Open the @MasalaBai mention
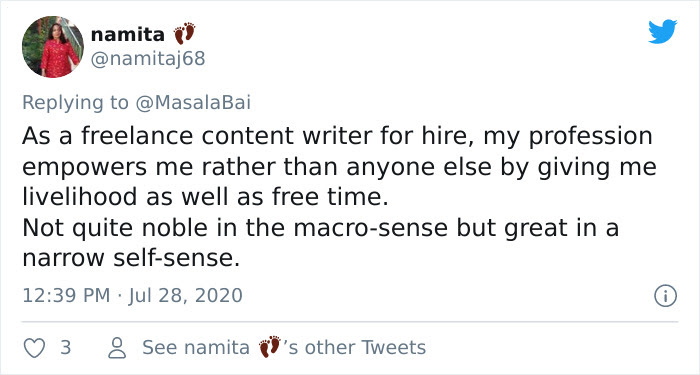This screenshot has width=700, height=375. click(193, 103)
